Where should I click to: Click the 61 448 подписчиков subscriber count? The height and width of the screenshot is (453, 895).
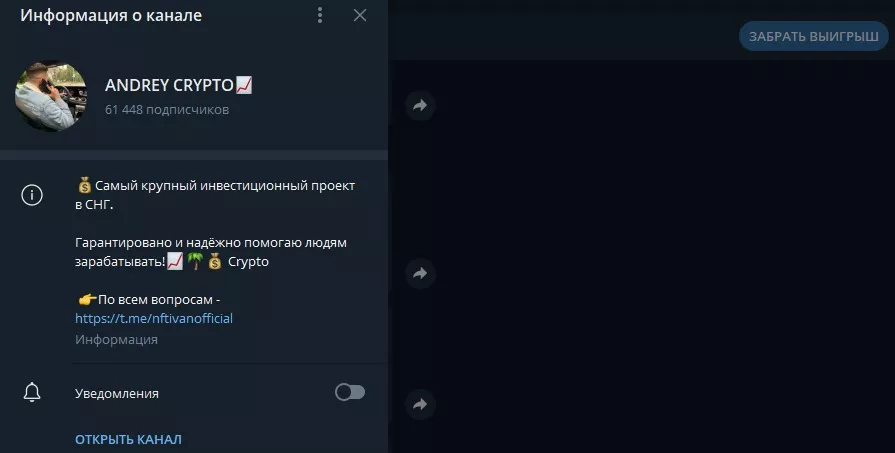pos(167,109)
